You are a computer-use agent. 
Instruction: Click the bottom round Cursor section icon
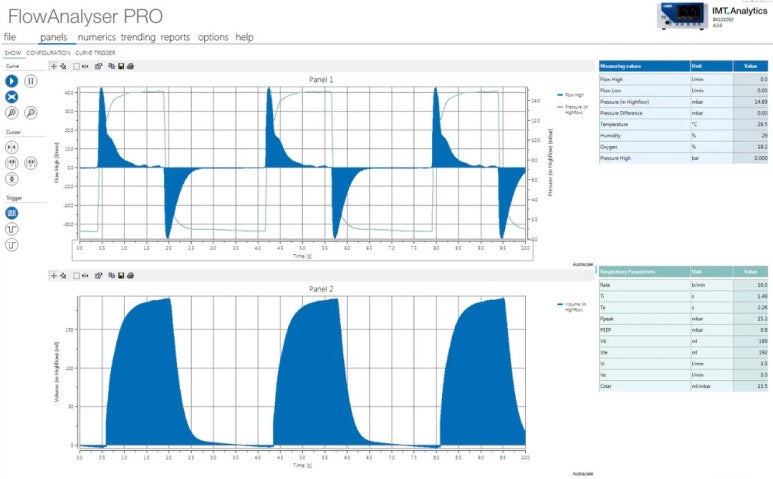pyautogui.click(x=12, y=179)
